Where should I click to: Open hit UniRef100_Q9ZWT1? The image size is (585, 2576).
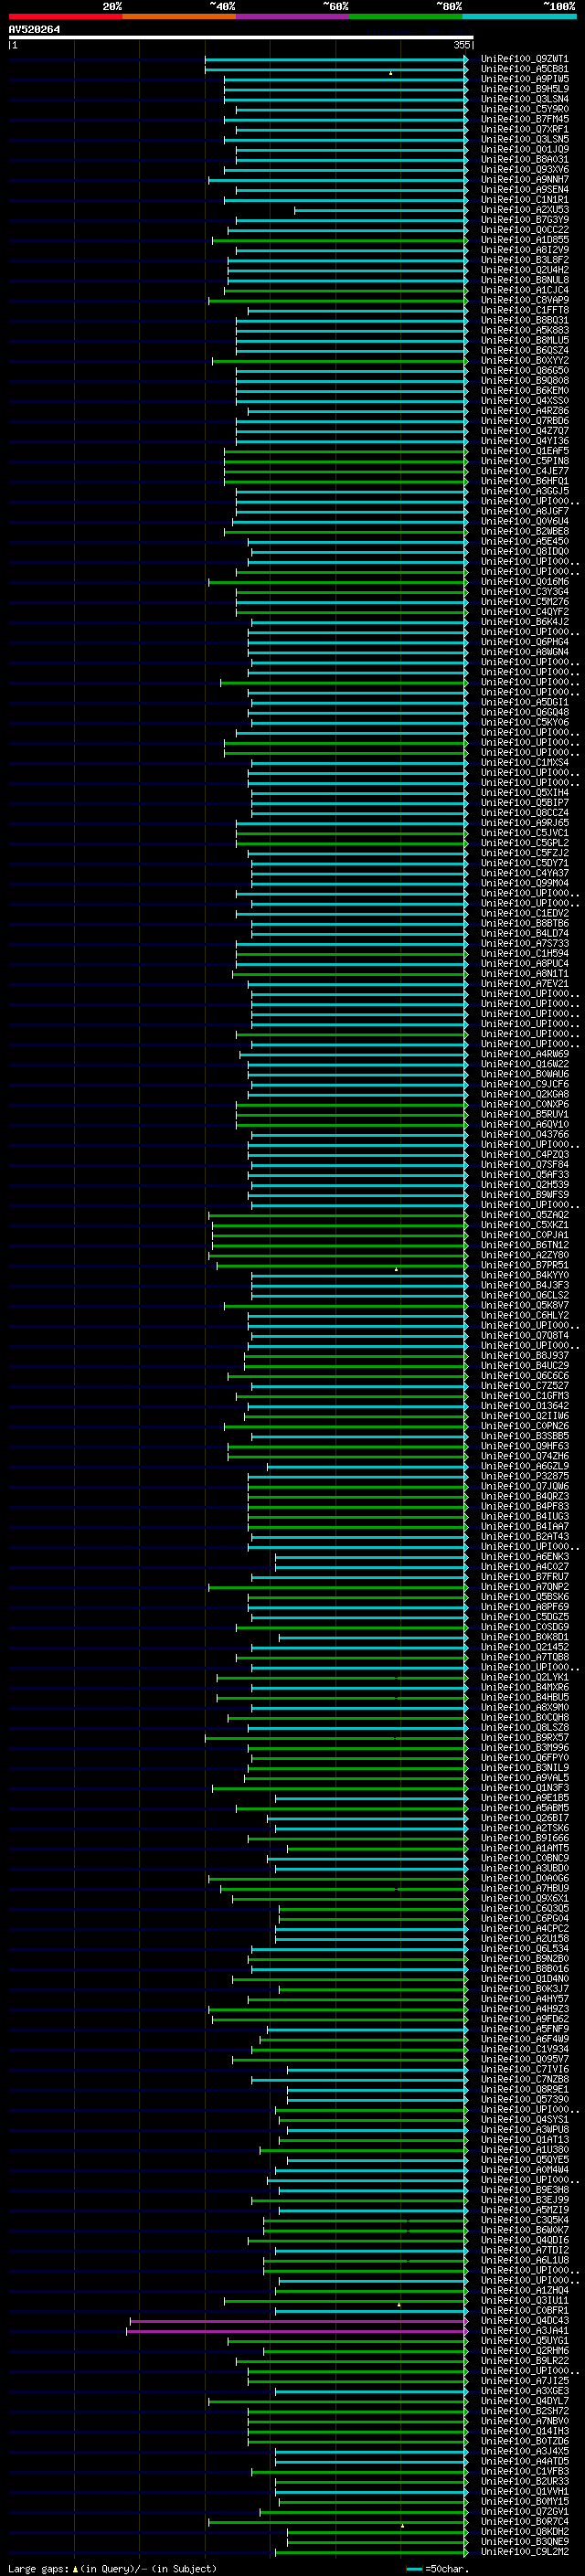(524, 59)
